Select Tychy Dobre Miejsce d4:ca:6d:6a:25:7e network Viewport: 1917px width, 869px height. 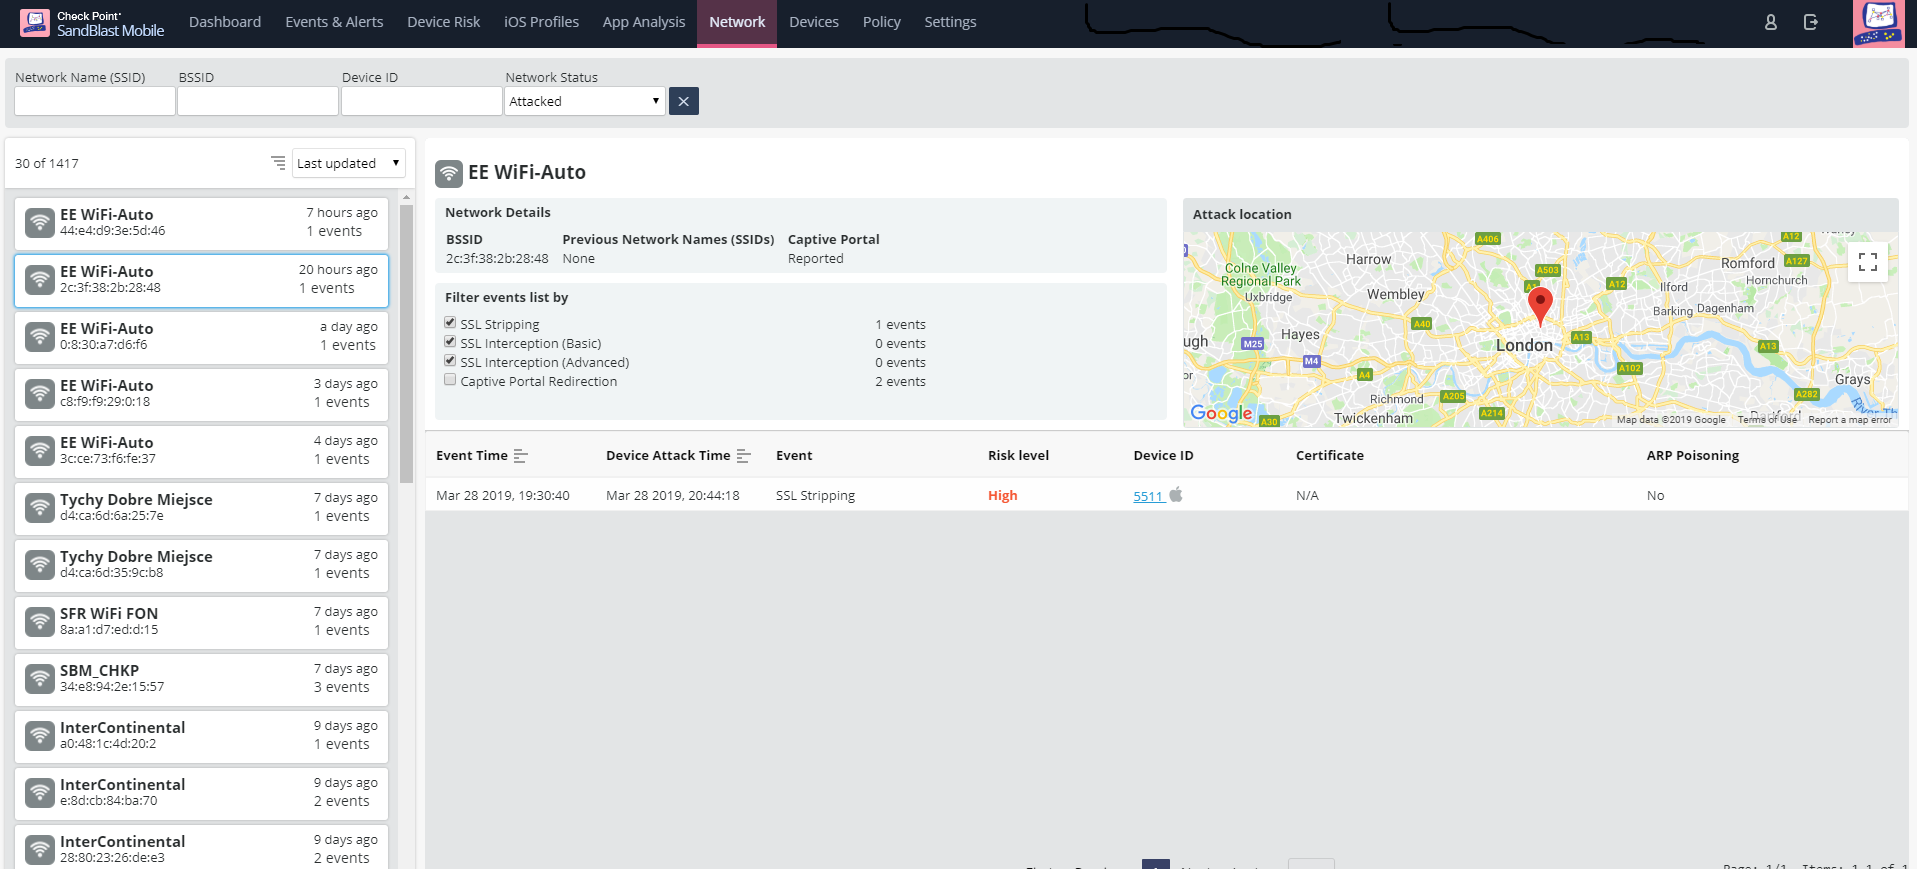click(201, 508)
